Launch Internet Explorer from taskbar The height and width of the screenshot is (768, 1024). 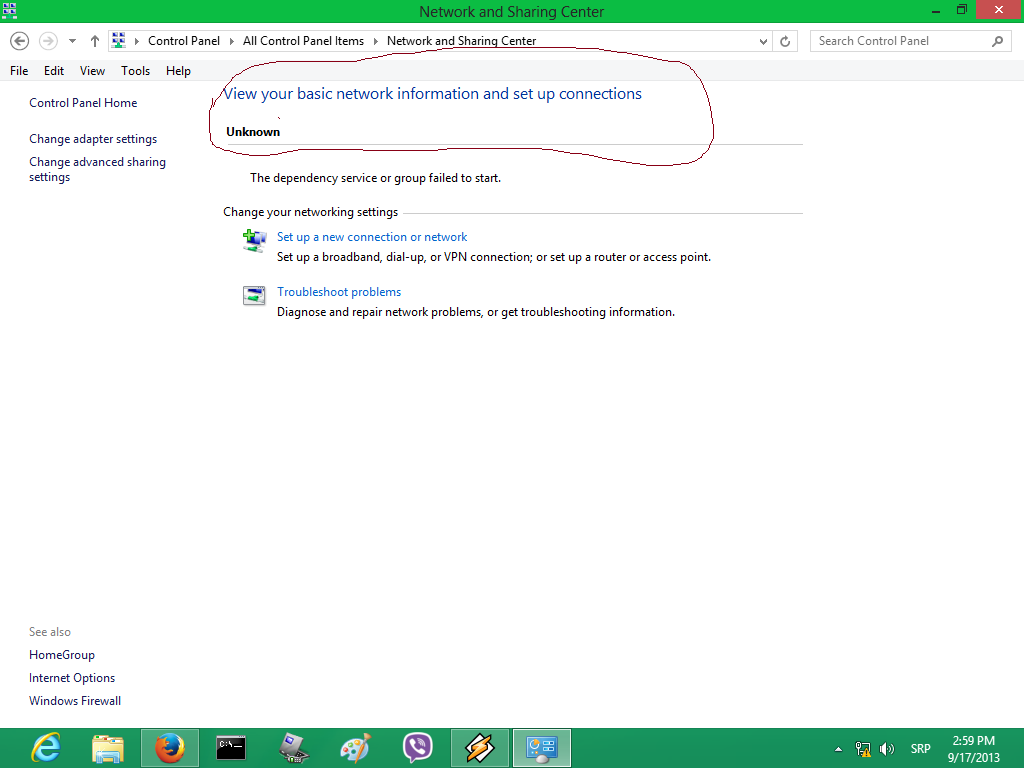(46, 748)
